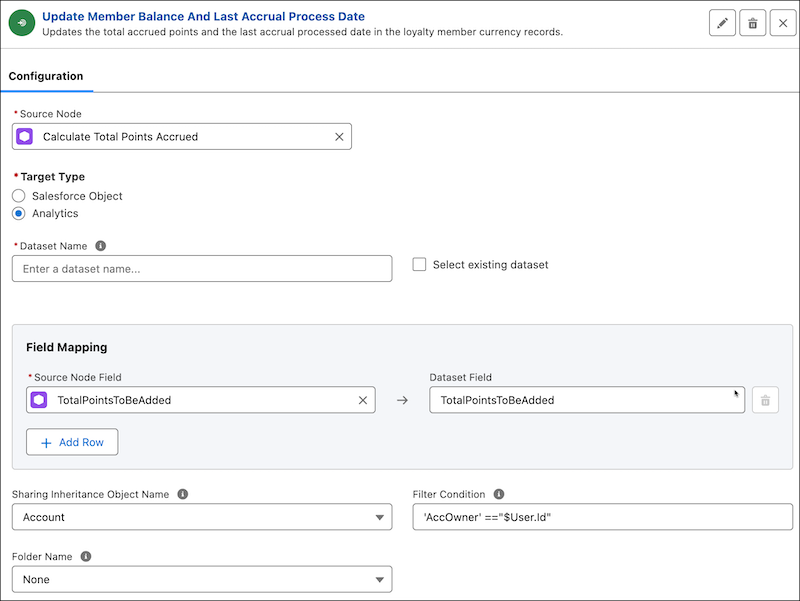The width and height of the screenshot is (800, 601).
Task: Click the Target Type label
Action: point(53,177)
